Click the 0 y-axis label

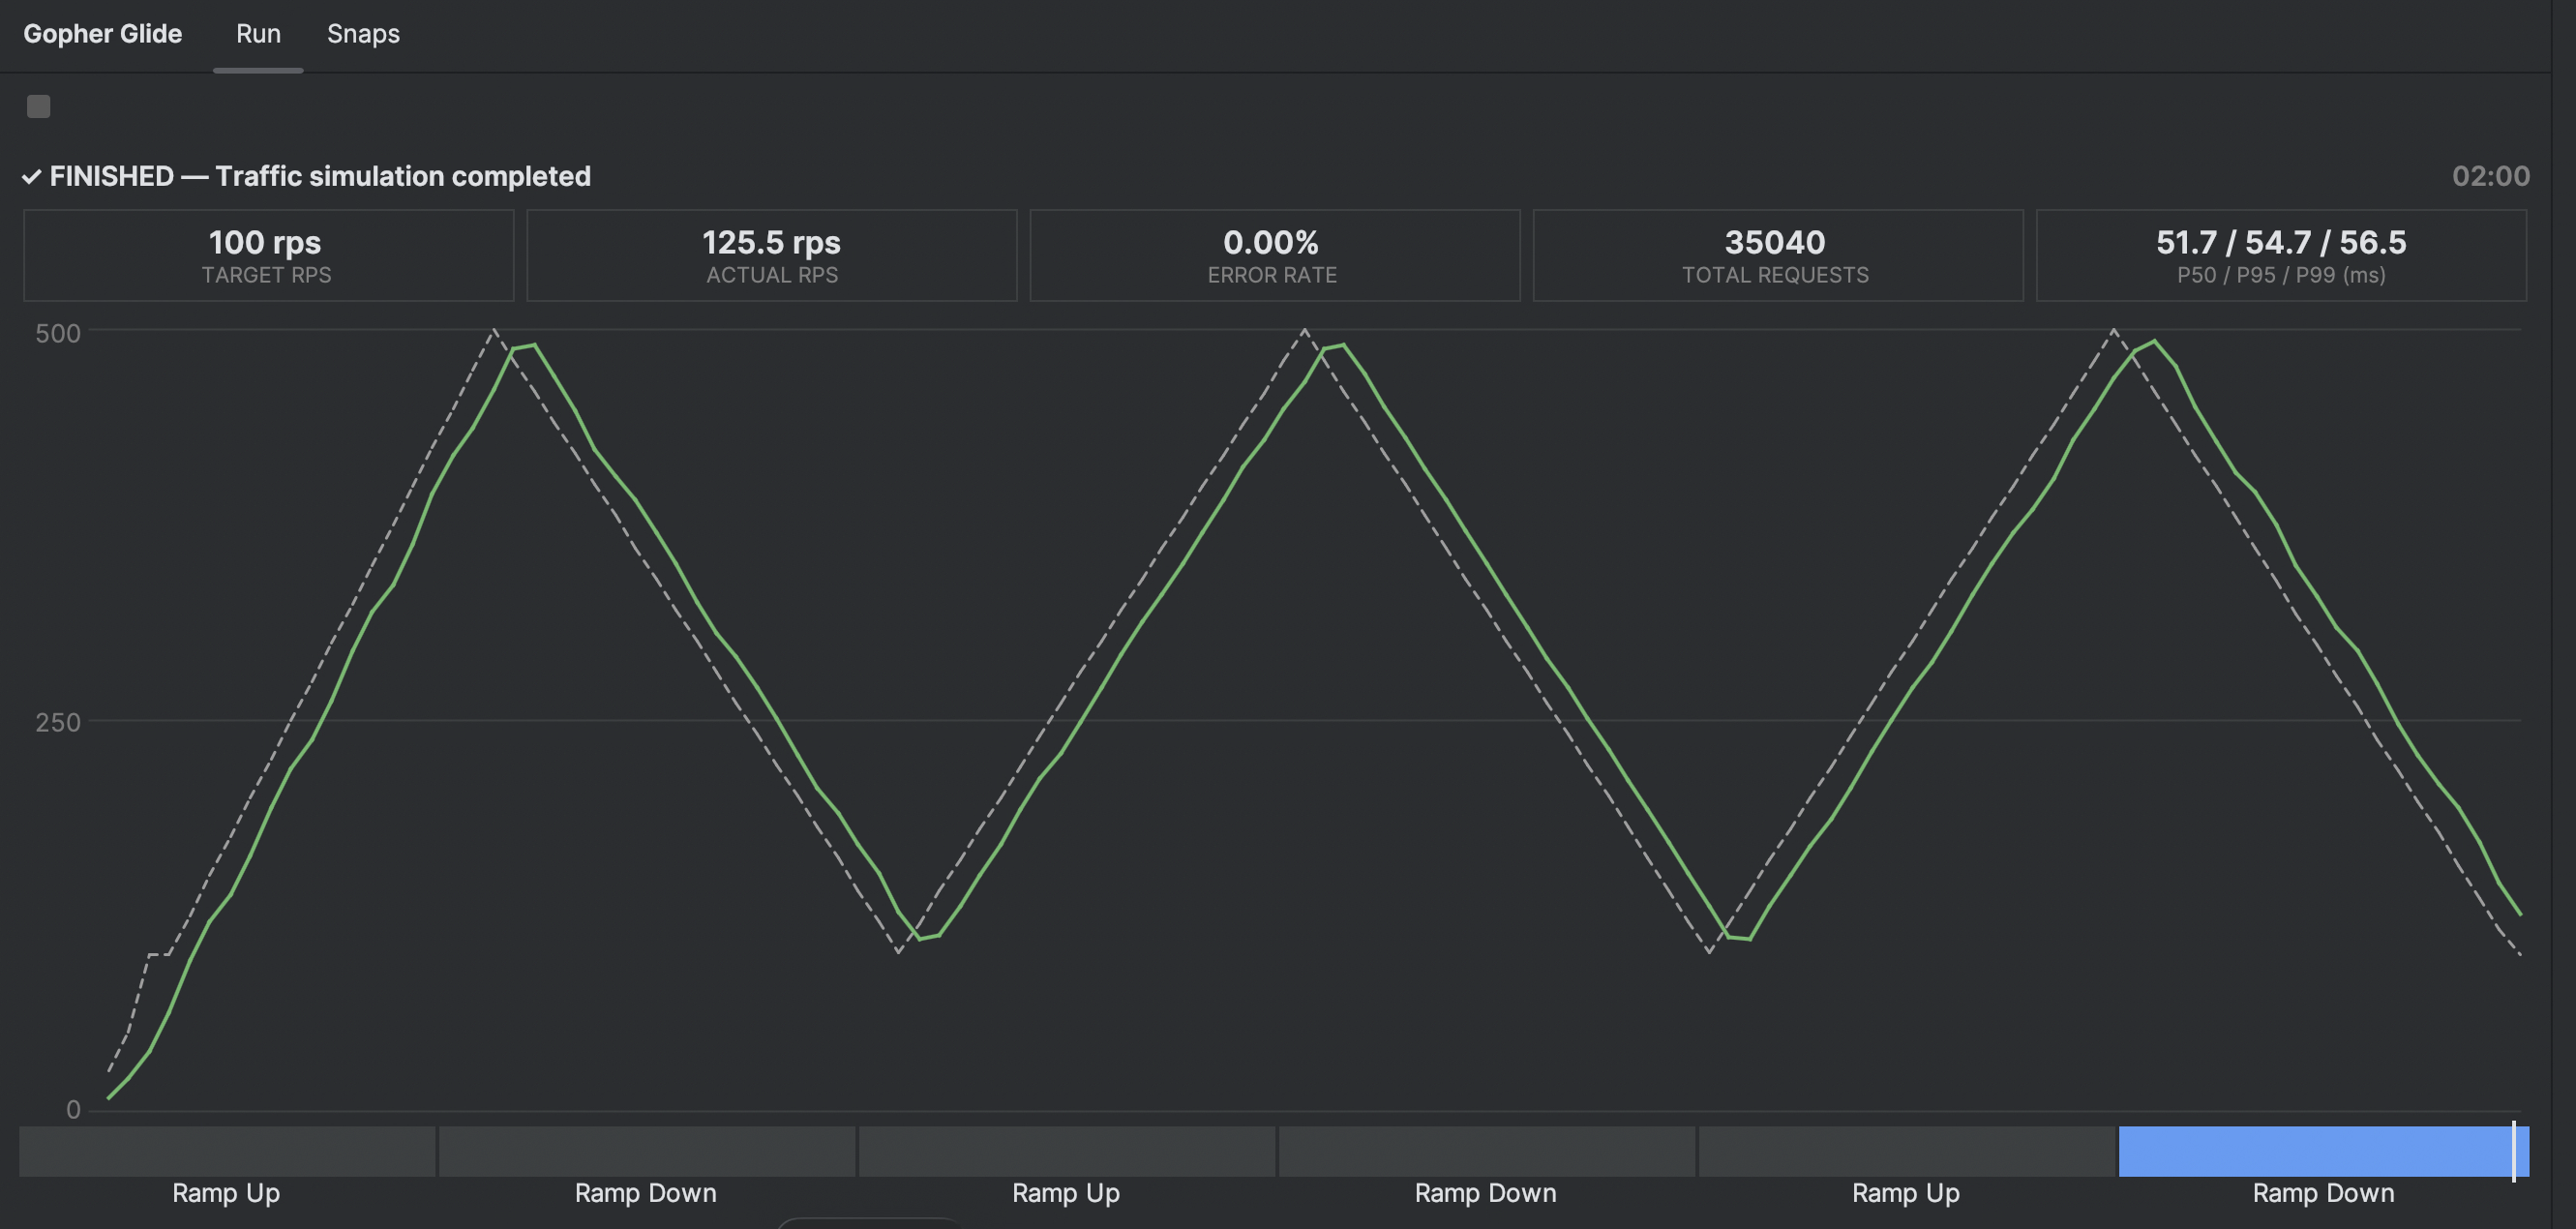coord(73,1109)
